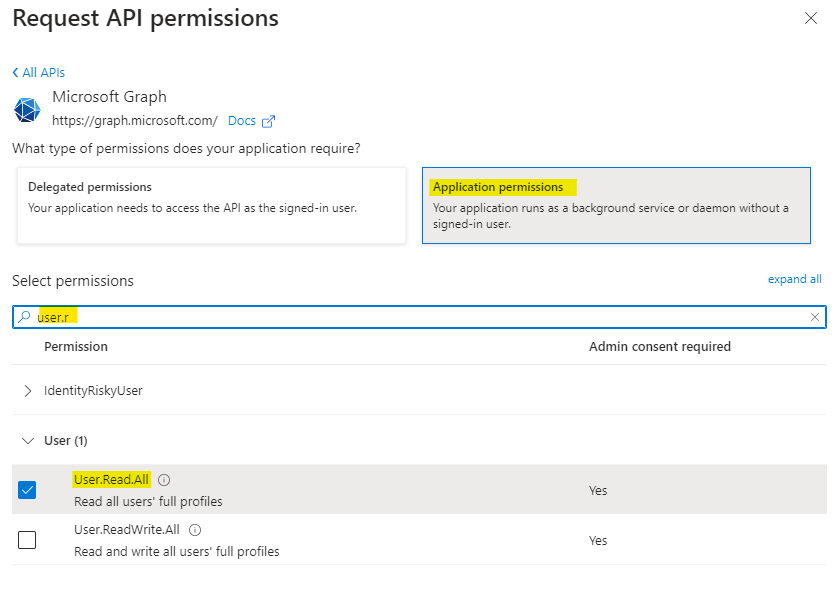
Task: Clear the permissions search box
Action: (815, 317)
